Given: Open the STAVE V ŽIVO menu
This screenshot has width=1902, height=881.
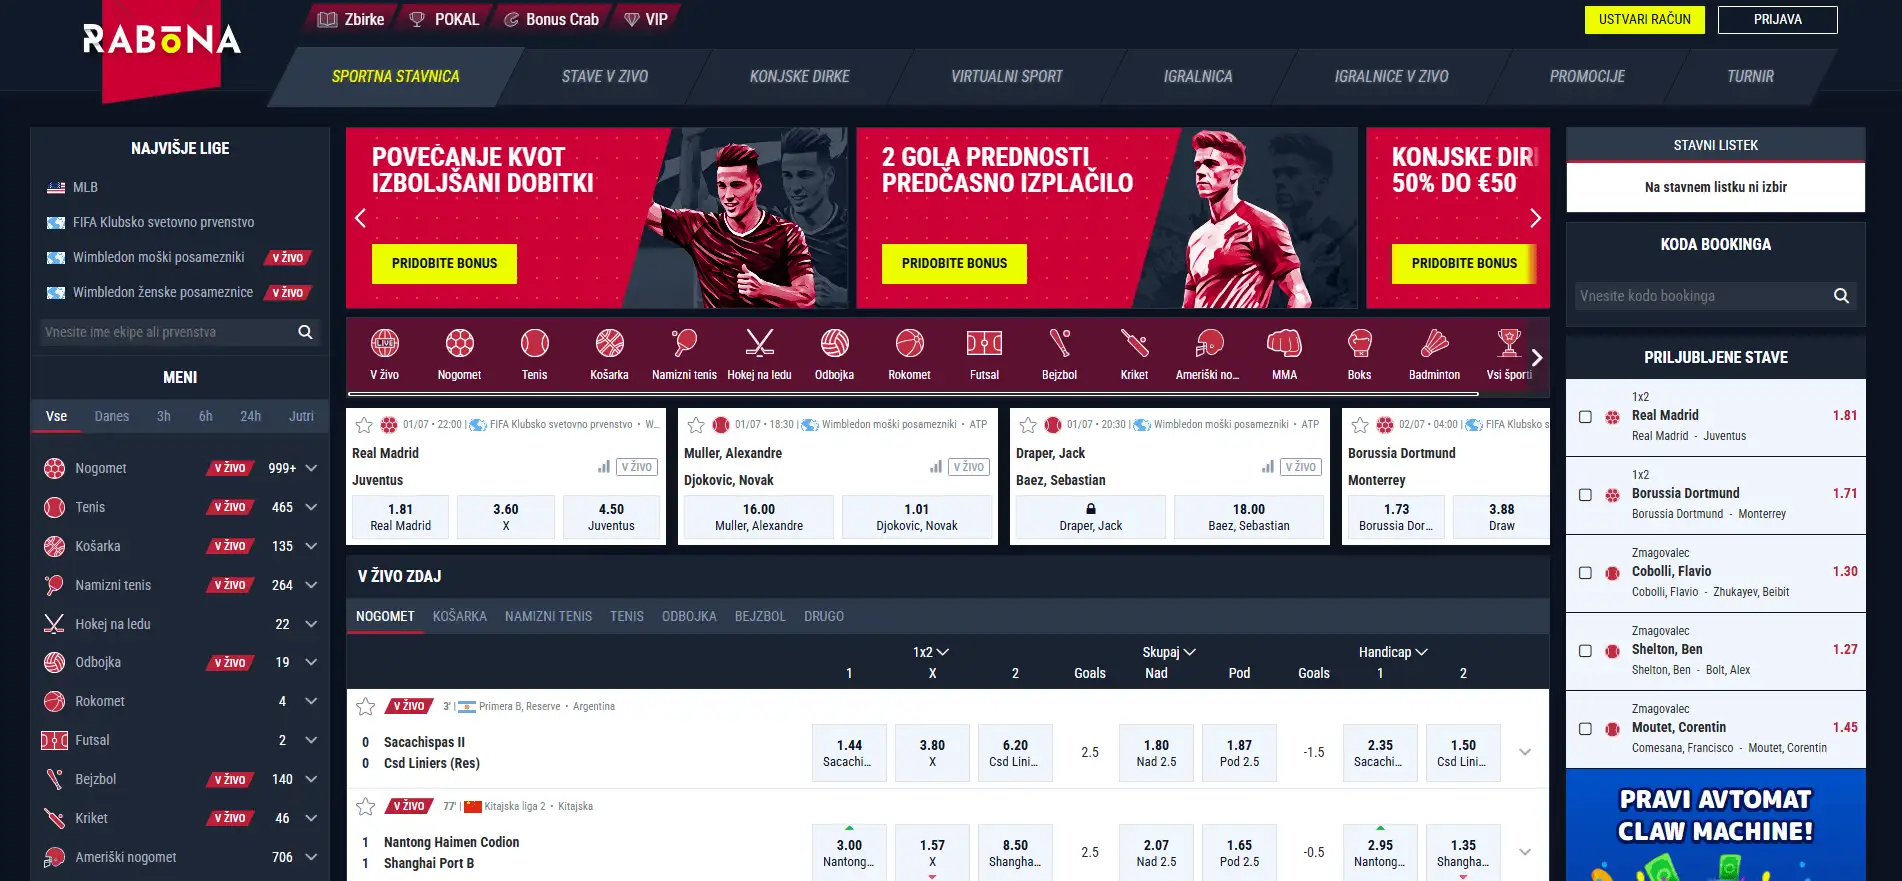Looking at the screenshot, I should click(604, 76).
